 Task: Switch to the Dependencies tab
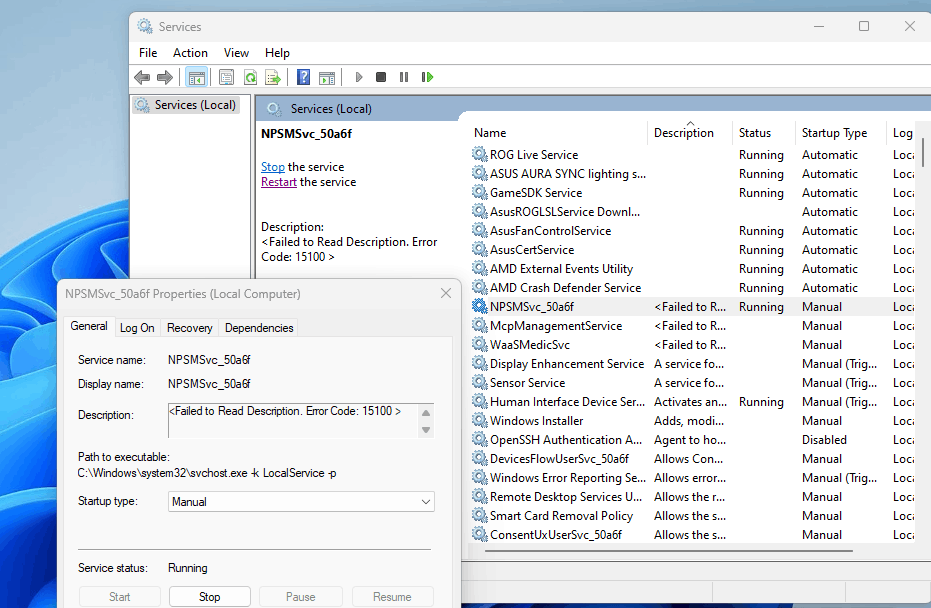pos(259,328)
